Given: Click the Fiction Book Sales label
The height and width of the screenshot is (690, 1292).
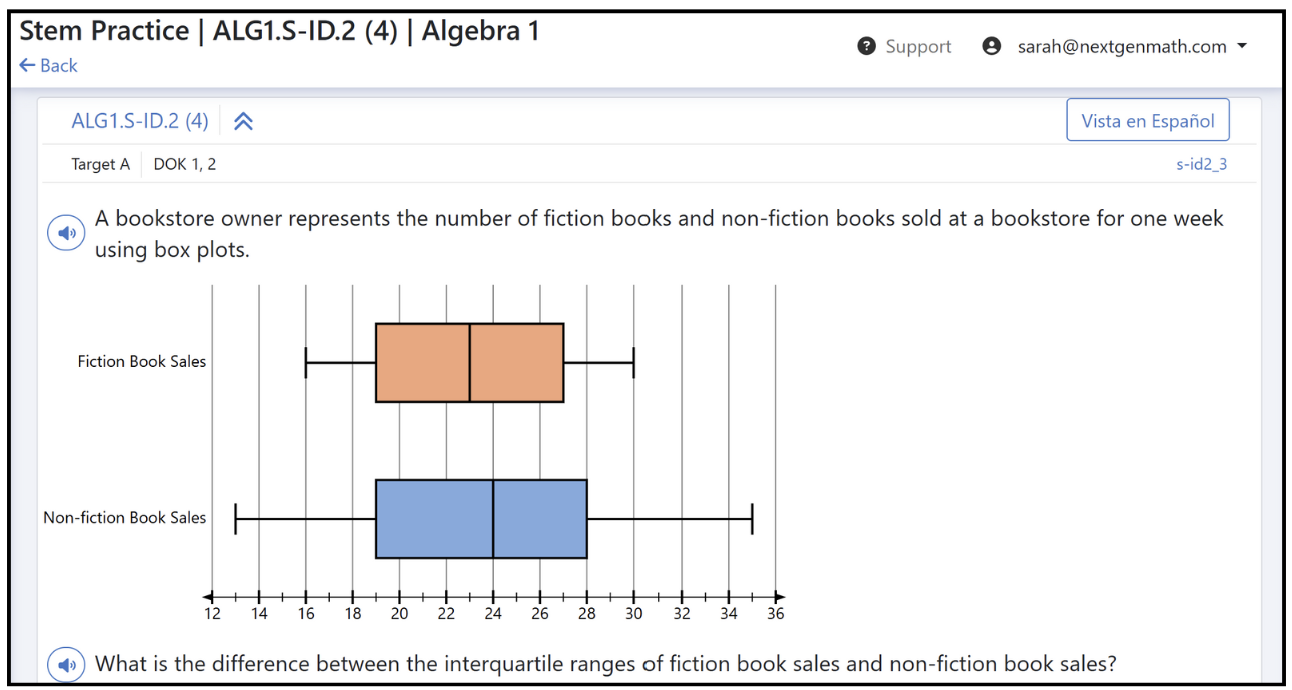Looking at the screenshot, I should [x=142, y=361].
